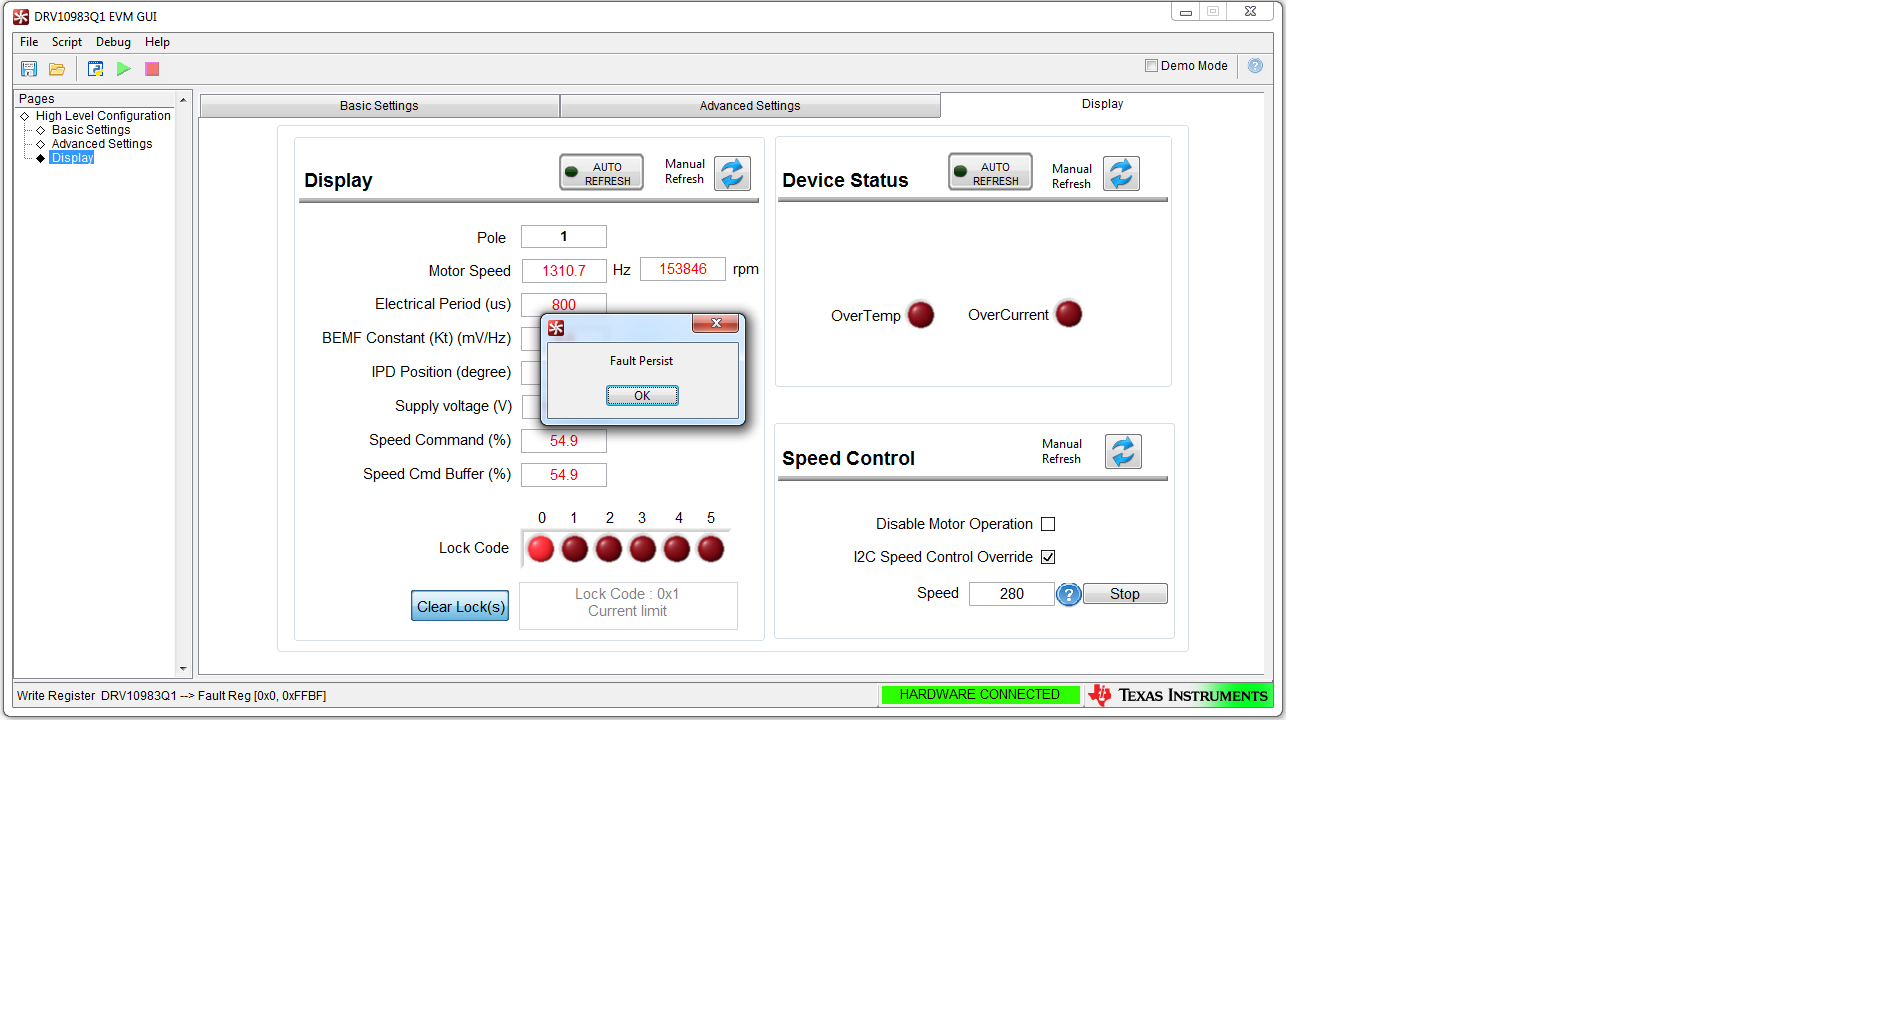1878x1014 pixels.
Task: Click the Open file folder toolbar icon
Action: 57,69
